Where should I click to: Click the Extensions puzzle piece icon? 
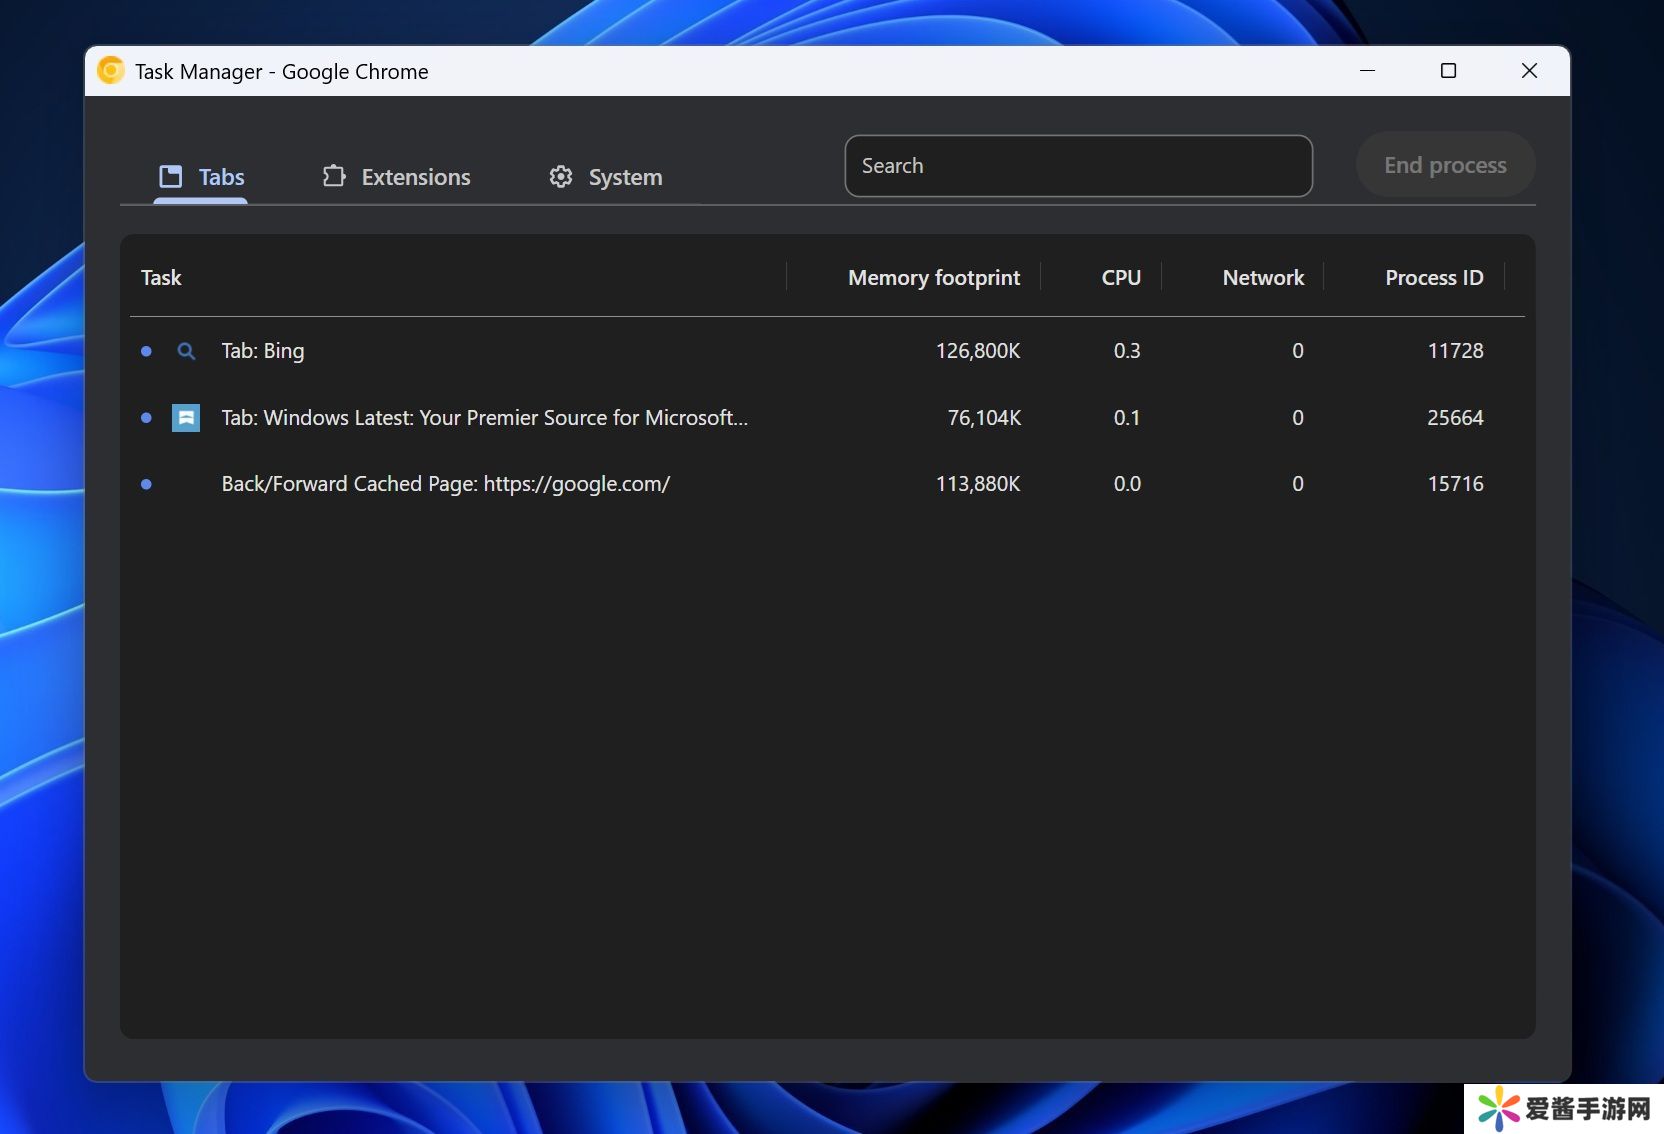pyautogui.click(x=334, y=177)
